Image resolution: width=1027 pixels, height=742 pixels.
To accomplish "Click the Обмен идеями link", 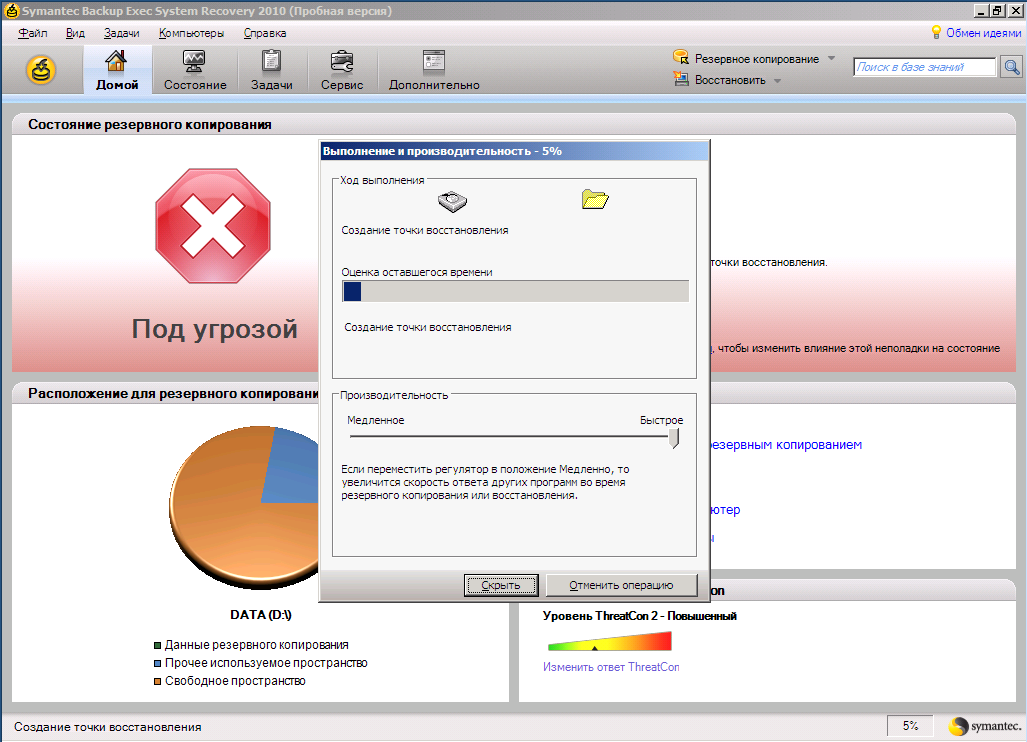I will pos(983,33).
